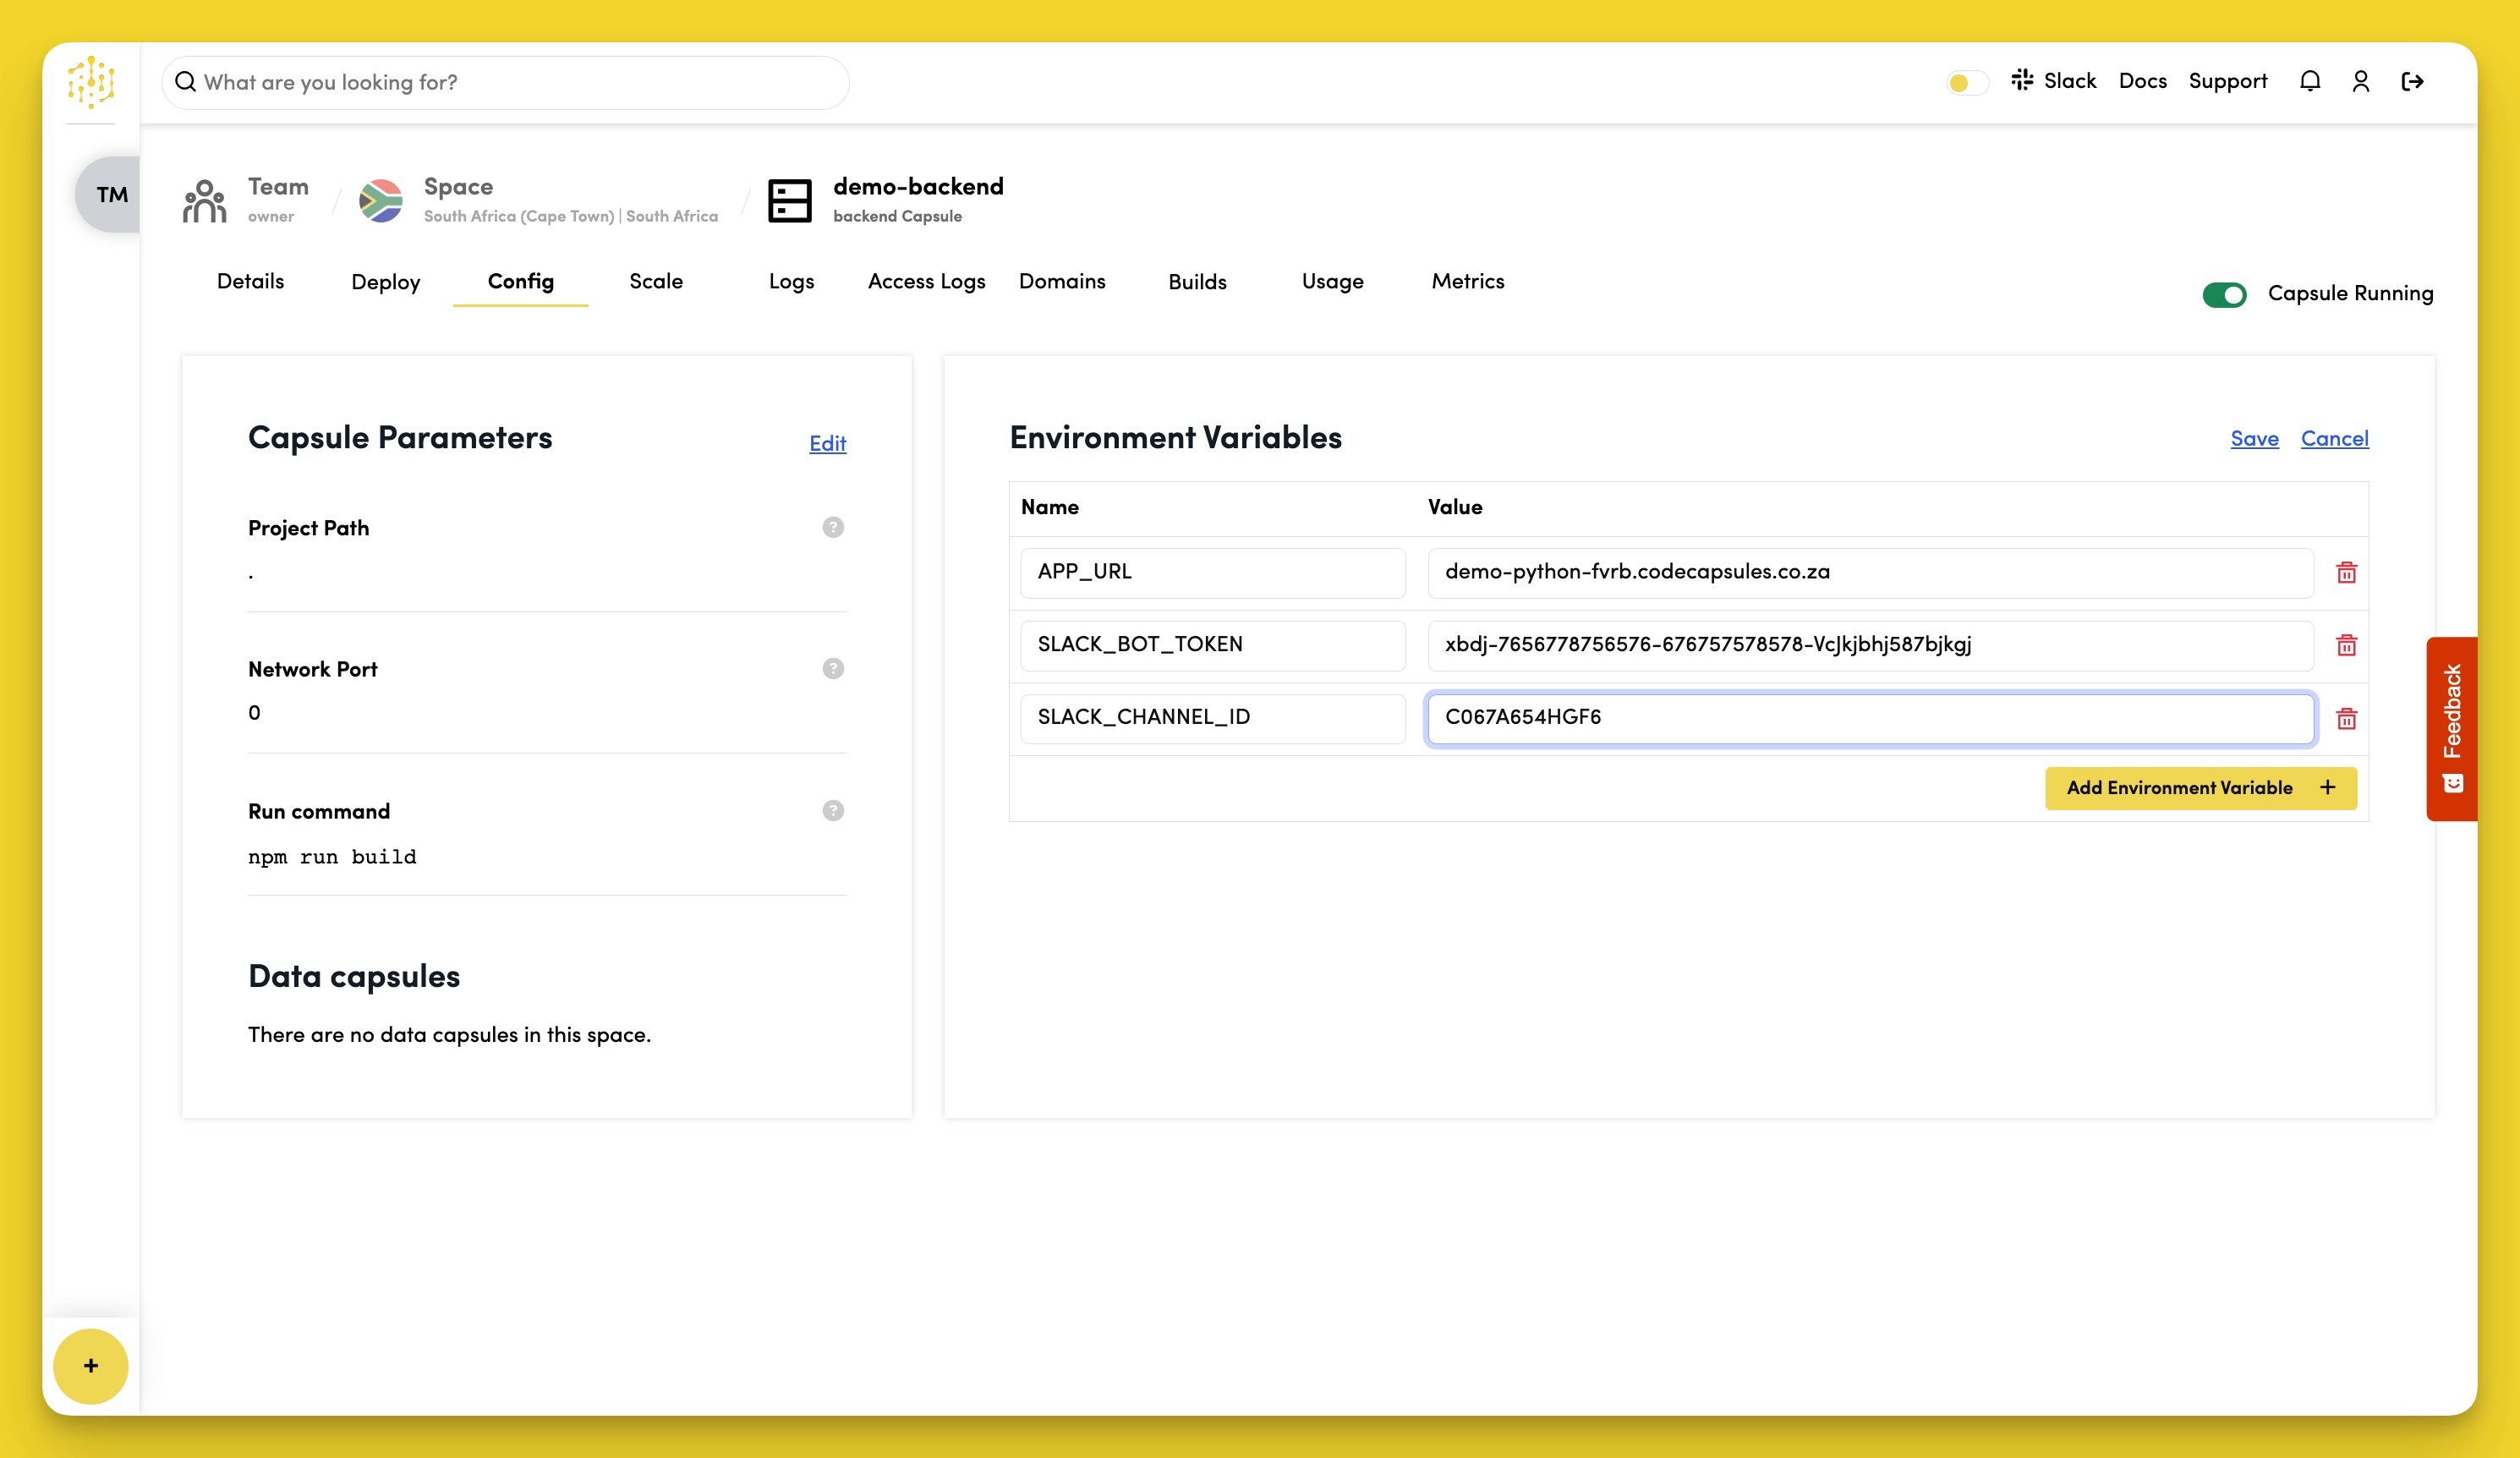Open the Access Logs tab
Screen dimensions: 2520x1458
(x=926, y=282)
